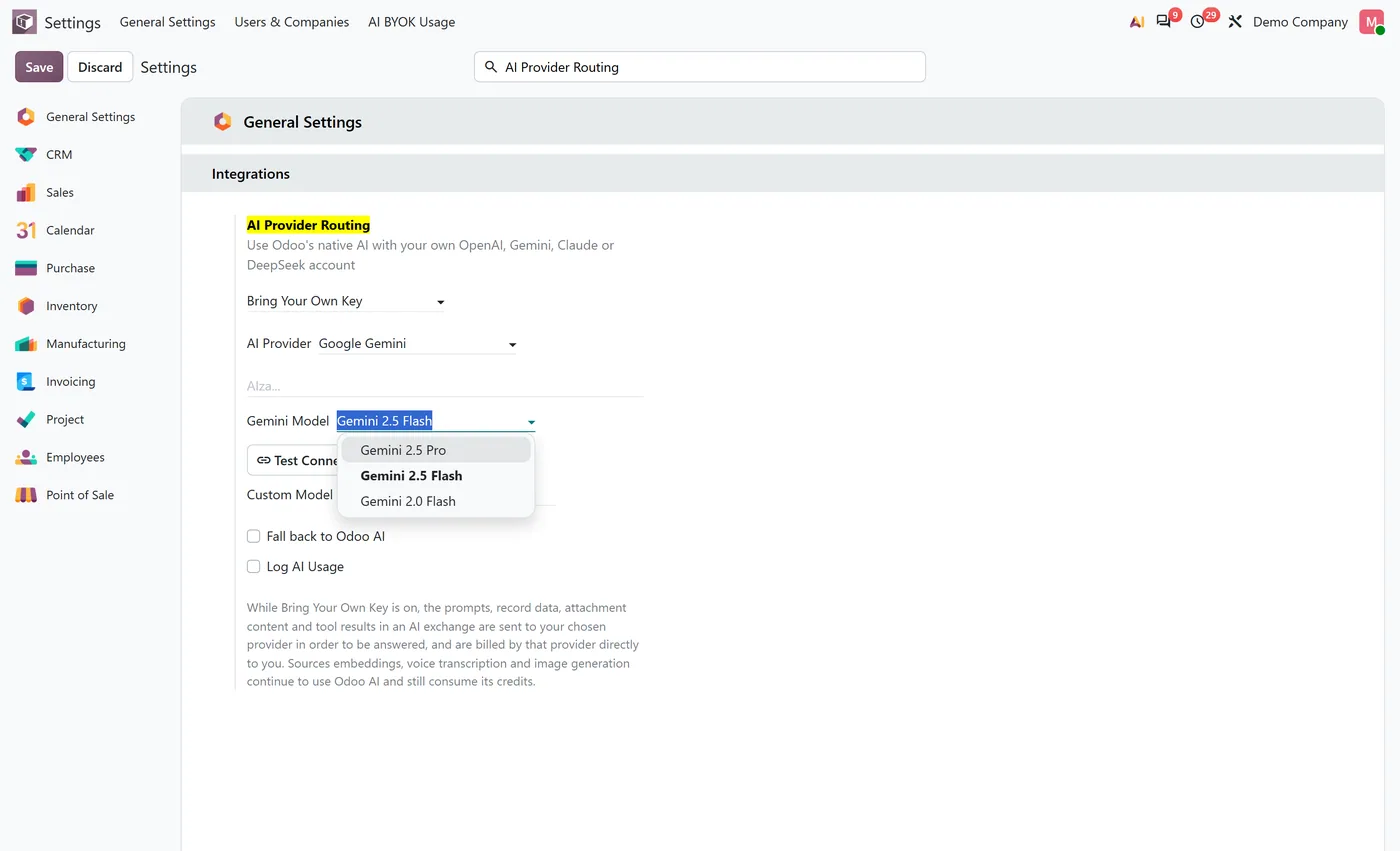Click the Settings app title
This screenshot has width=1400, height=851.
(x=72, y=22)
